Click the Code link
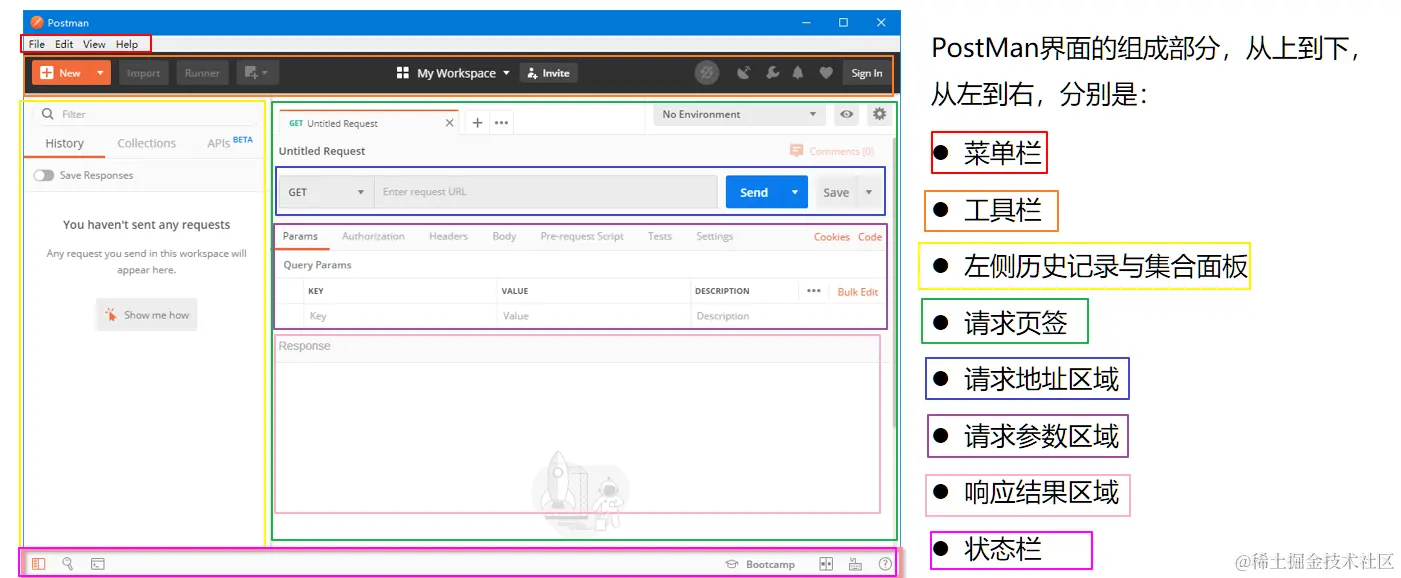1401x578 pixels. 870,237
